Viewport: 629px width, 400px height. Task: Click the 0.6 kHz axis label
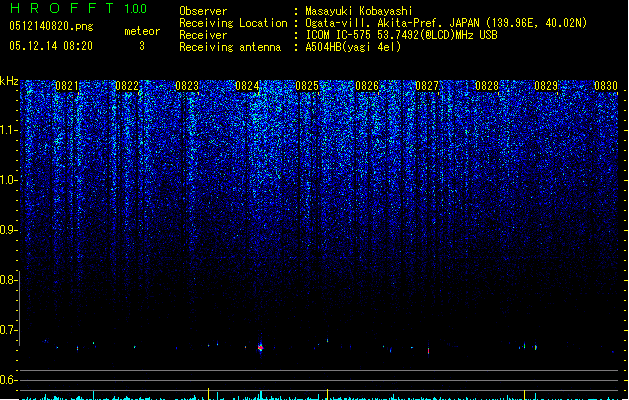point(8,380)
